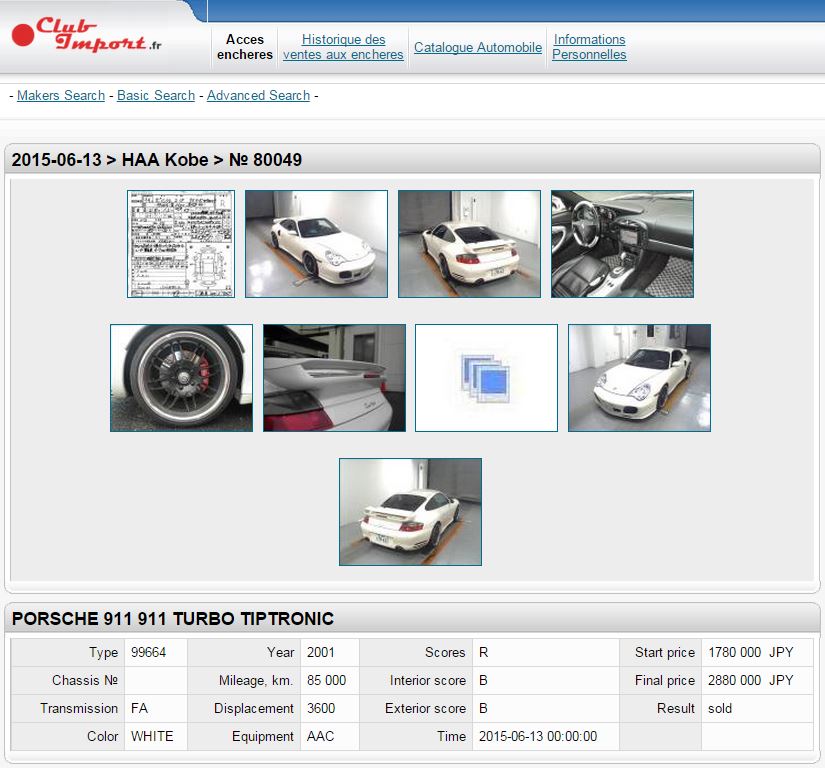Image resolution: width=825 pixels, height=768 pixels.
Task: View wheel and red brake caliper photo
Action: (181, 378)
